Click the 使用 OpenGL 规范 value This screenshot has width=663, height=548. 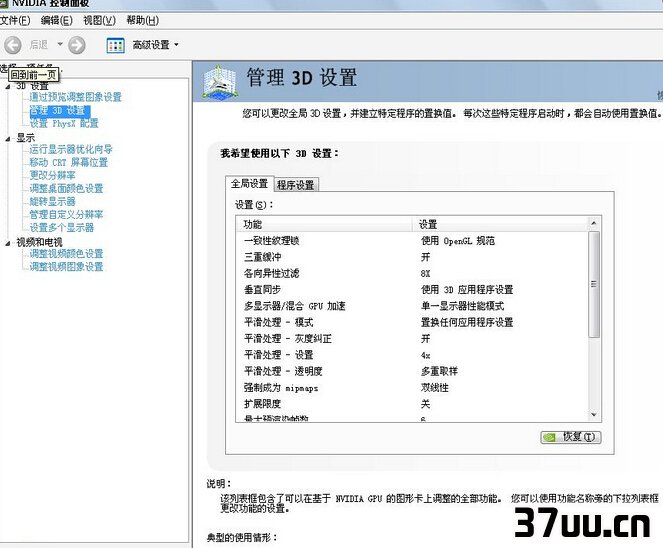pos(458,241)
